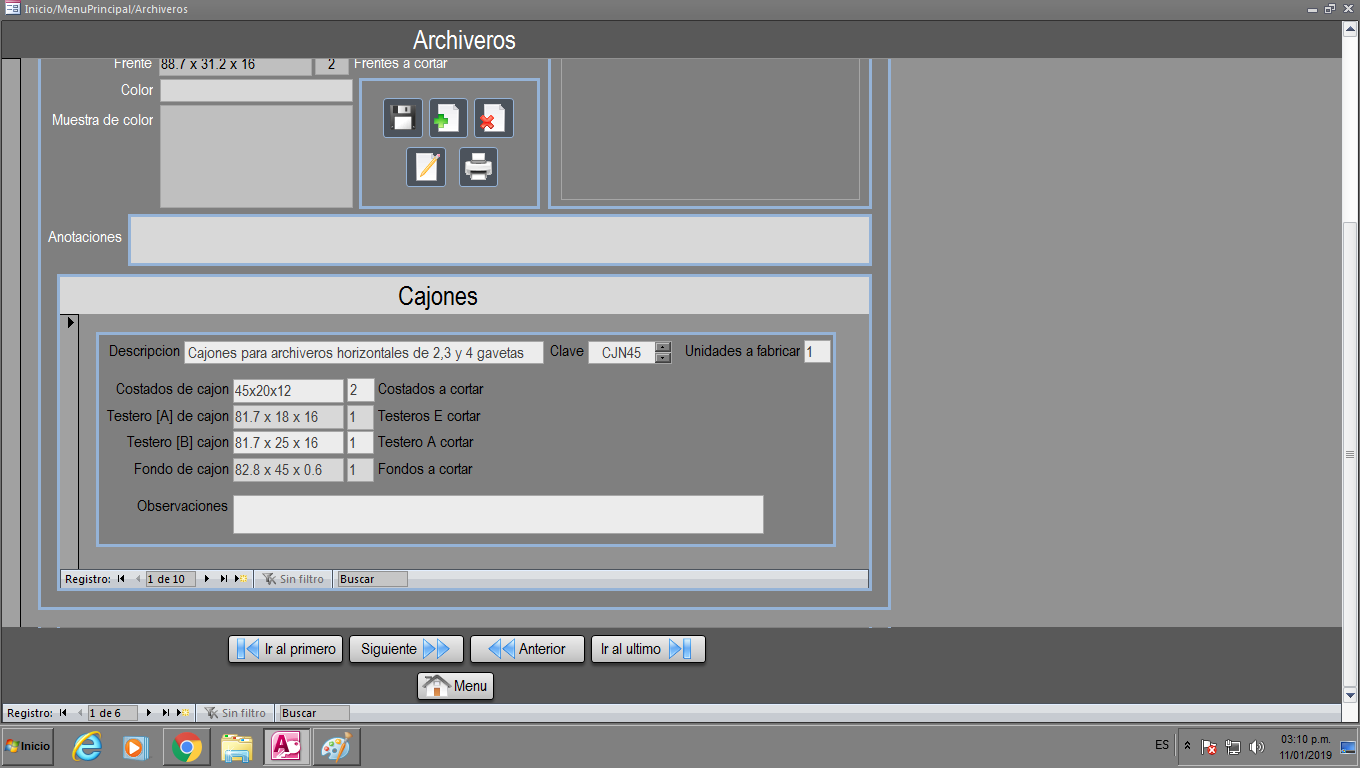Click the add new record icon
The height and width of the screenshot is (768, 1360).
[x=448, y=118]
